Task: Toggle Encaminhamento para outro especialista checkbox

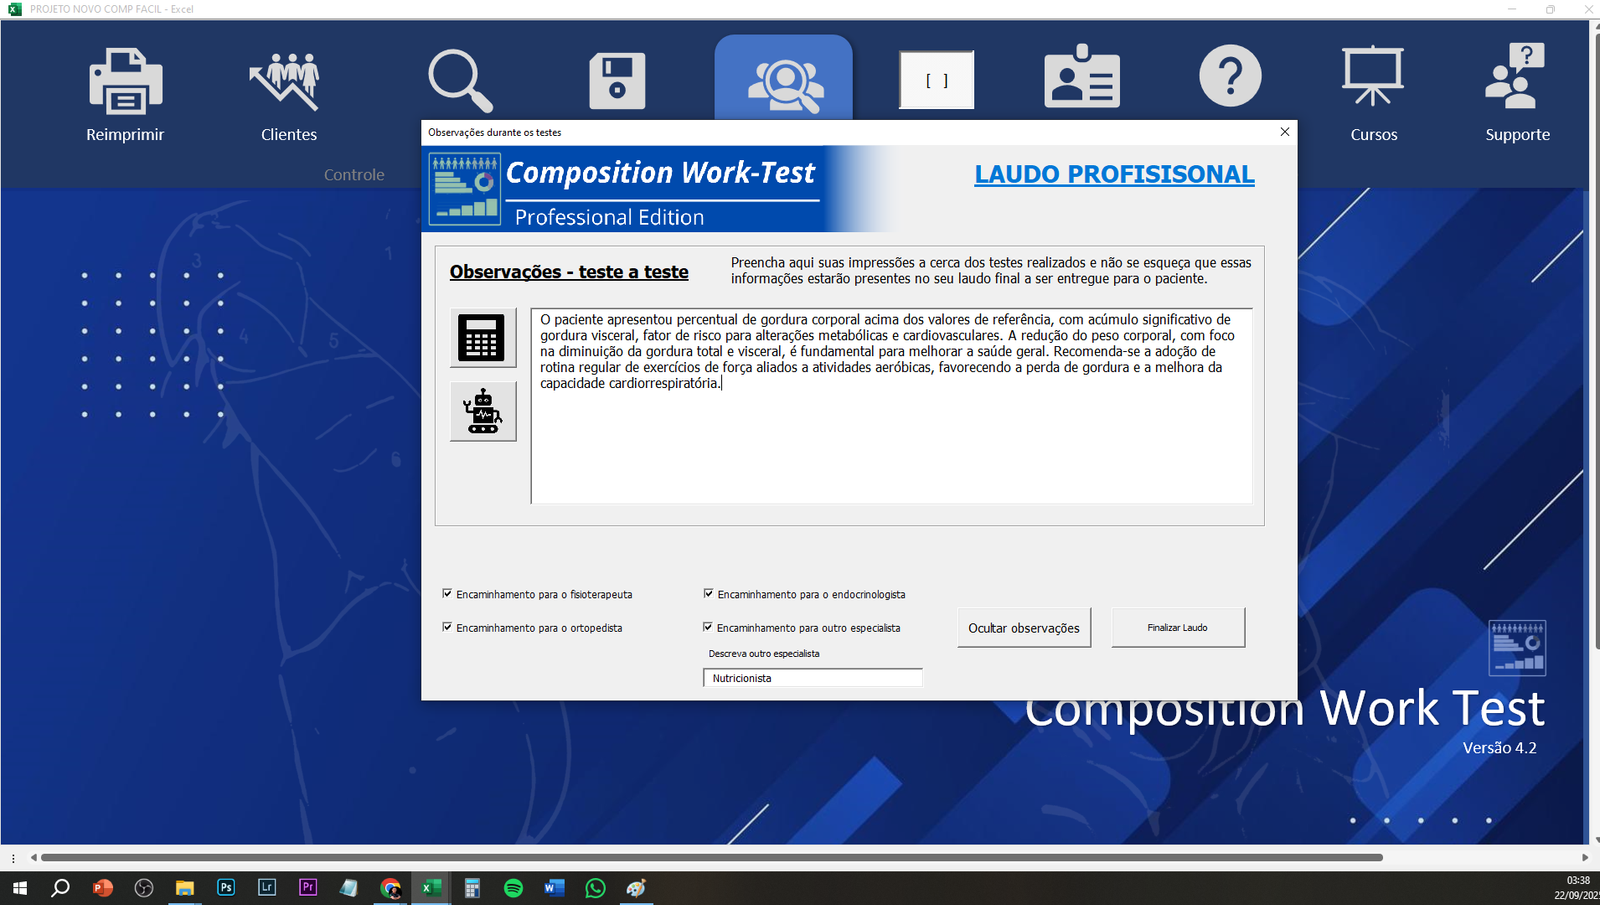Action: 708,628
